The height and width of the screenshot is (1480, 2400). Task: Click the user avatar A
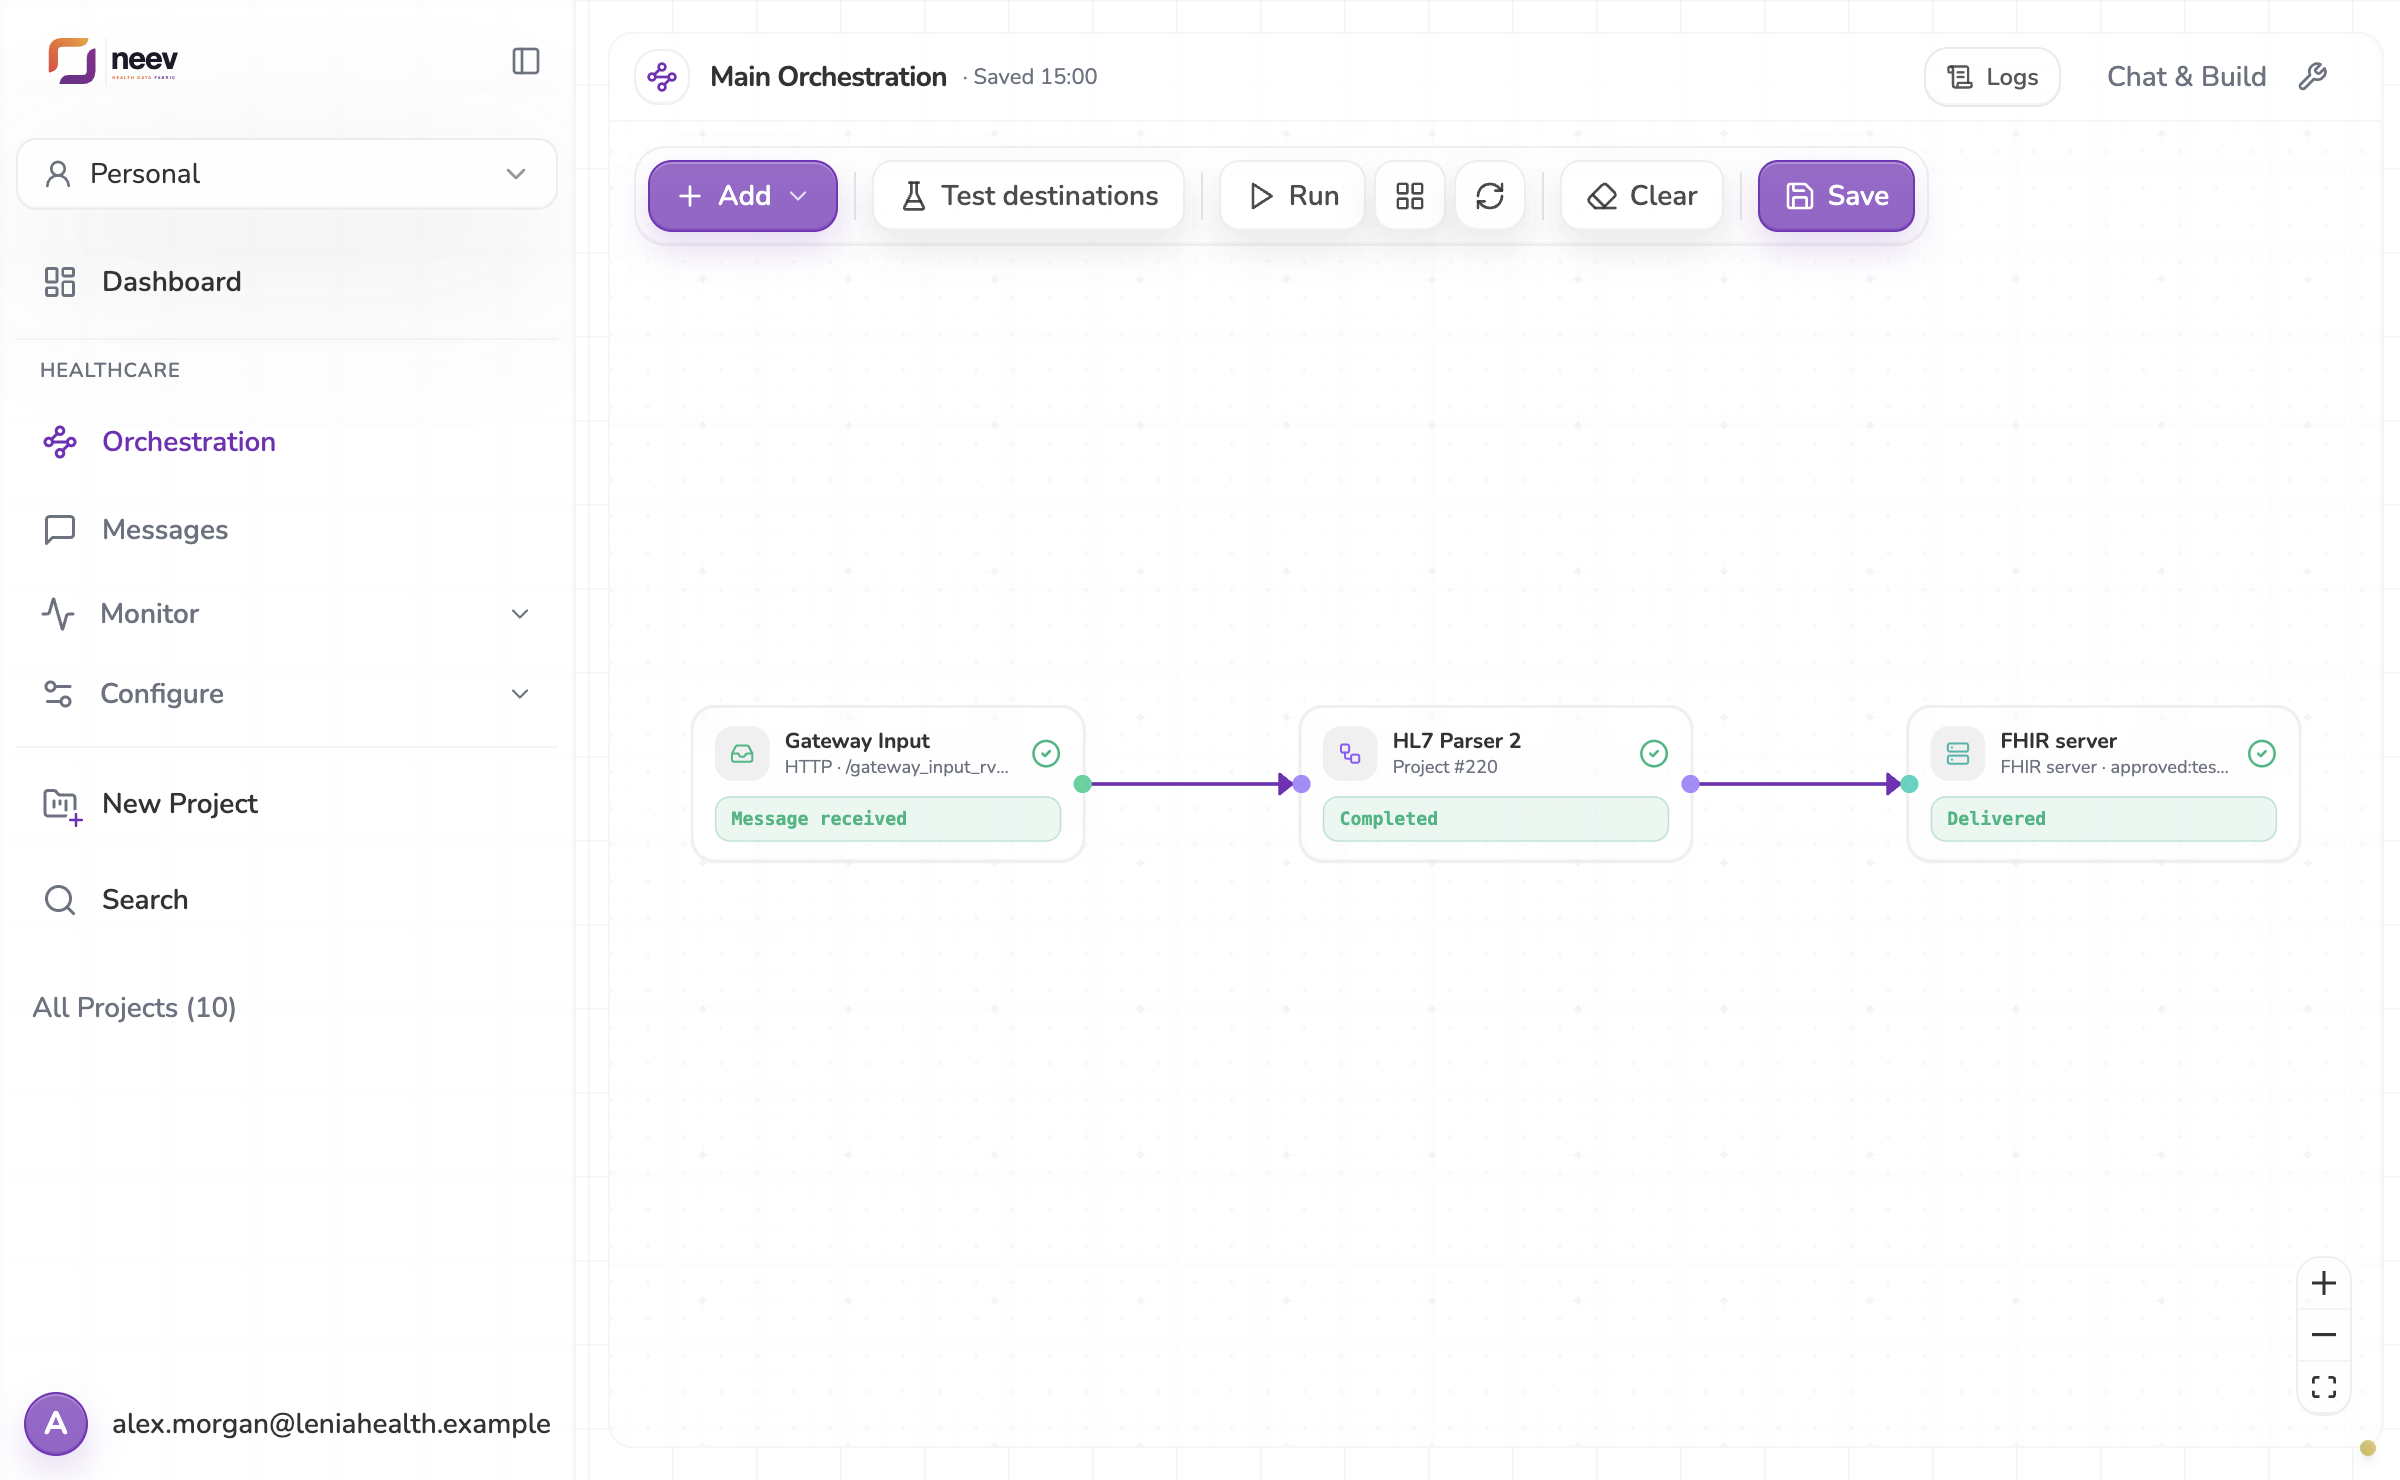56,1424
